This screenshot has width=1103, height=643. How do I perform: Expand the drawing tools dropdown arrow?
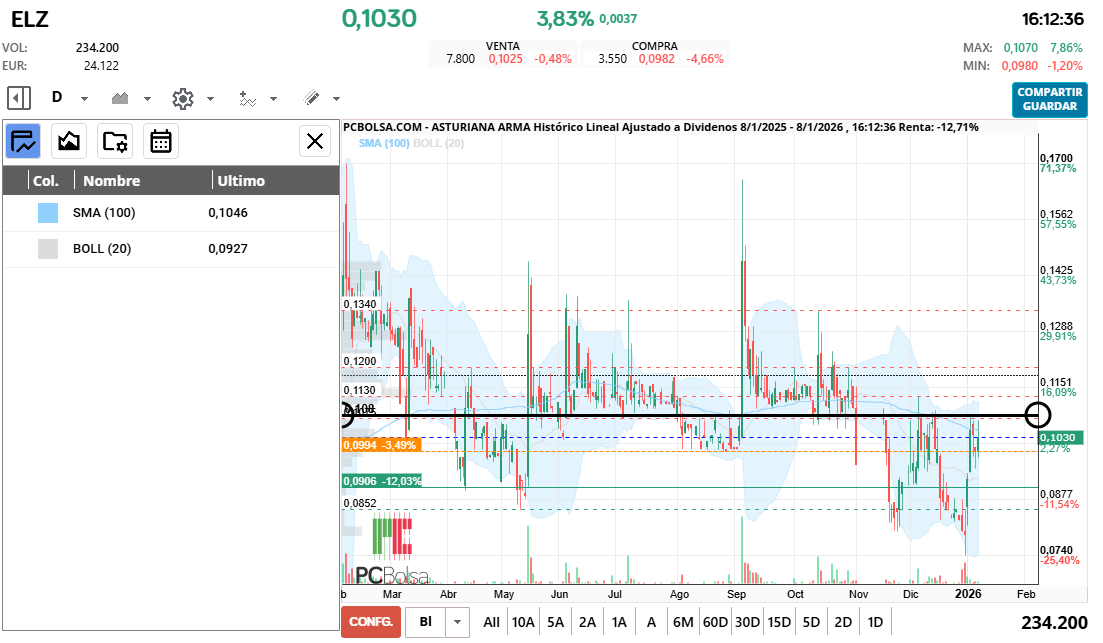point(336,99)
